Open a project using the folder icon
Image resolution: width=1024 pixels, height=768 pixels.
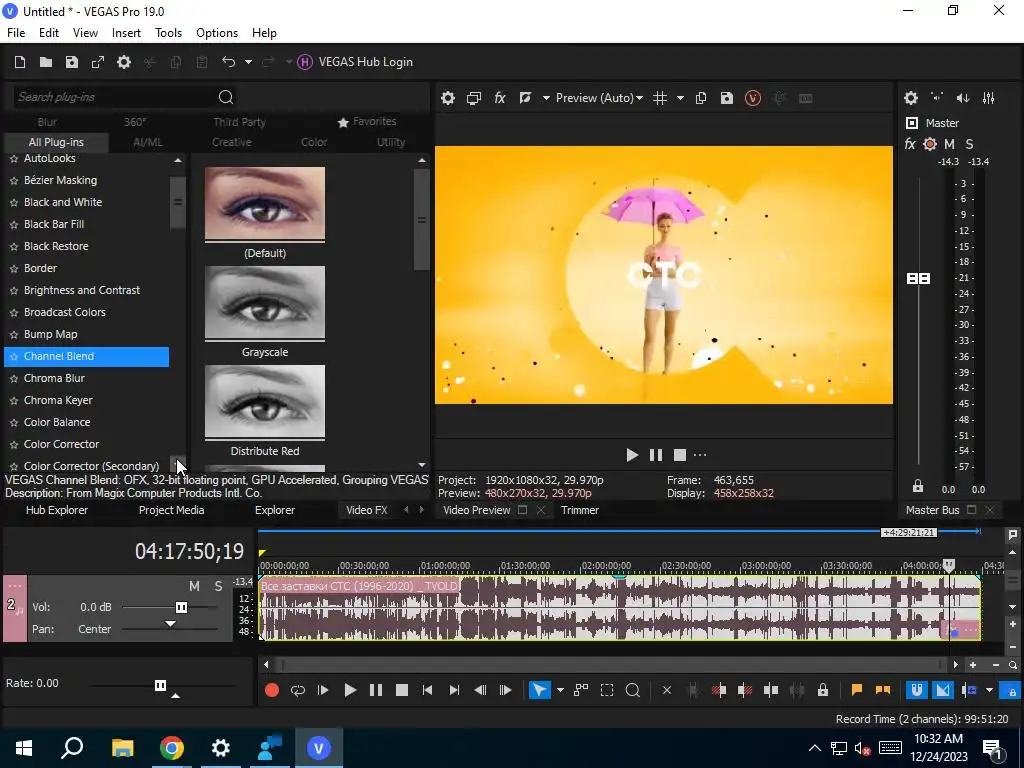tap(46, 62)
